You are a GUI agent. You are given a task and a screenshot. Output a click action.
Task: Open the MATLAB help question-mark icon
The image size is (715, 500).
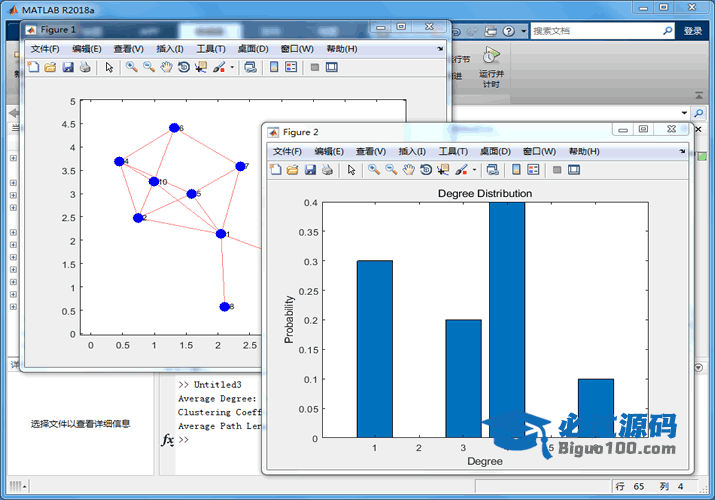click(508, 31)
